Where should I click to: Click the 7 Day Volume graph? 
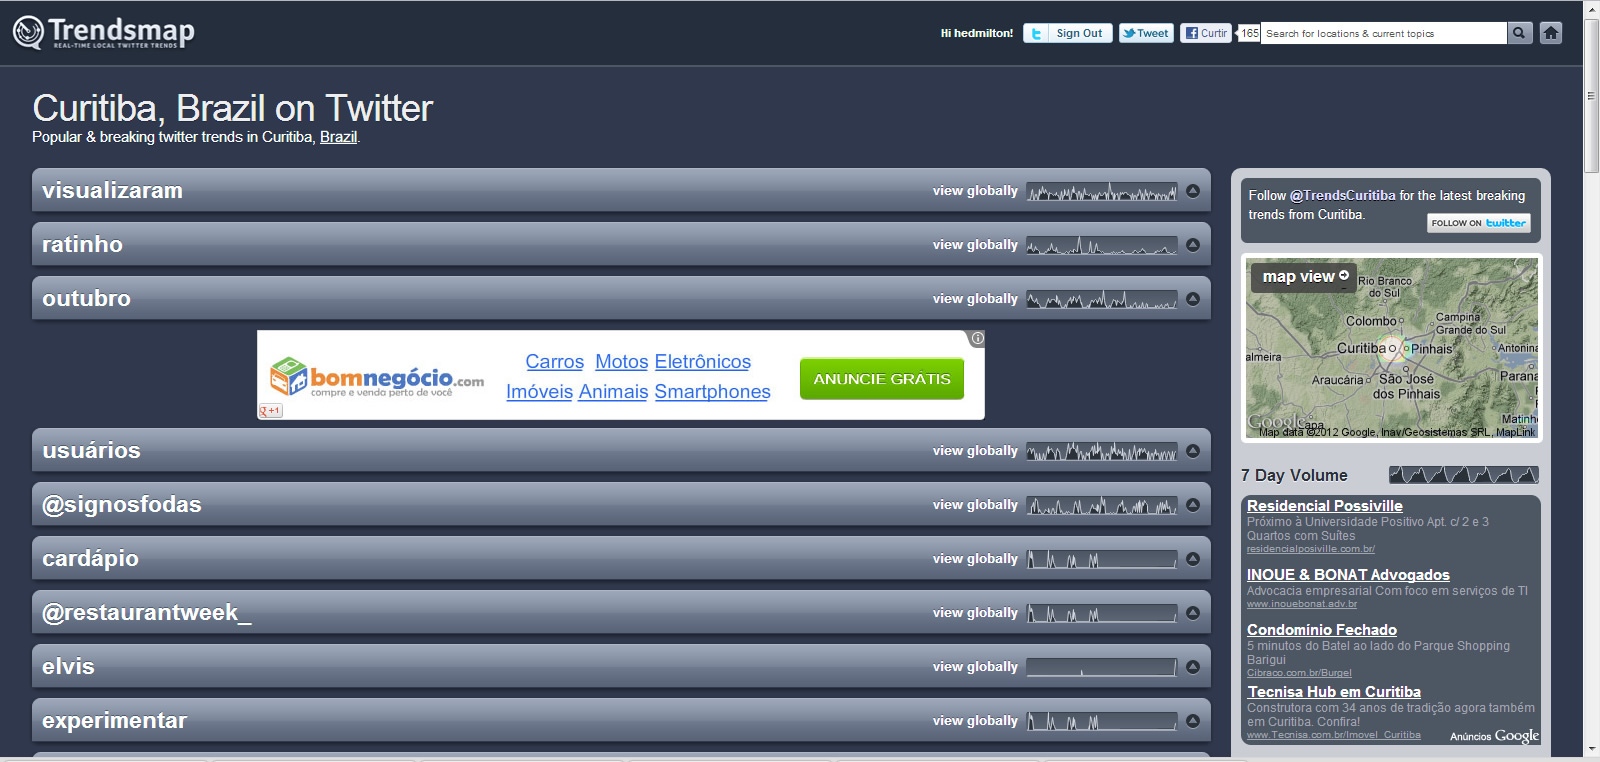[x=1463, y=475]
